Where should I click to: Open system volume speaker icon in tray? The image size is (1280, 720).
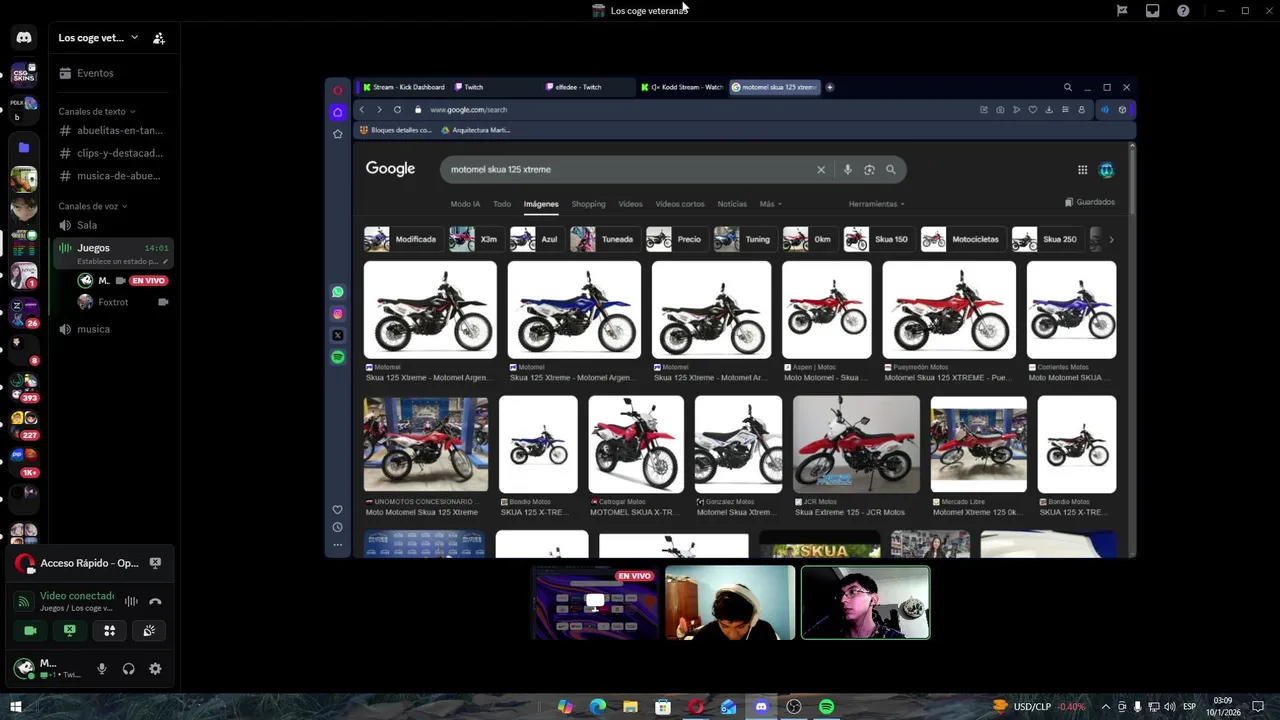[1169, 707]
